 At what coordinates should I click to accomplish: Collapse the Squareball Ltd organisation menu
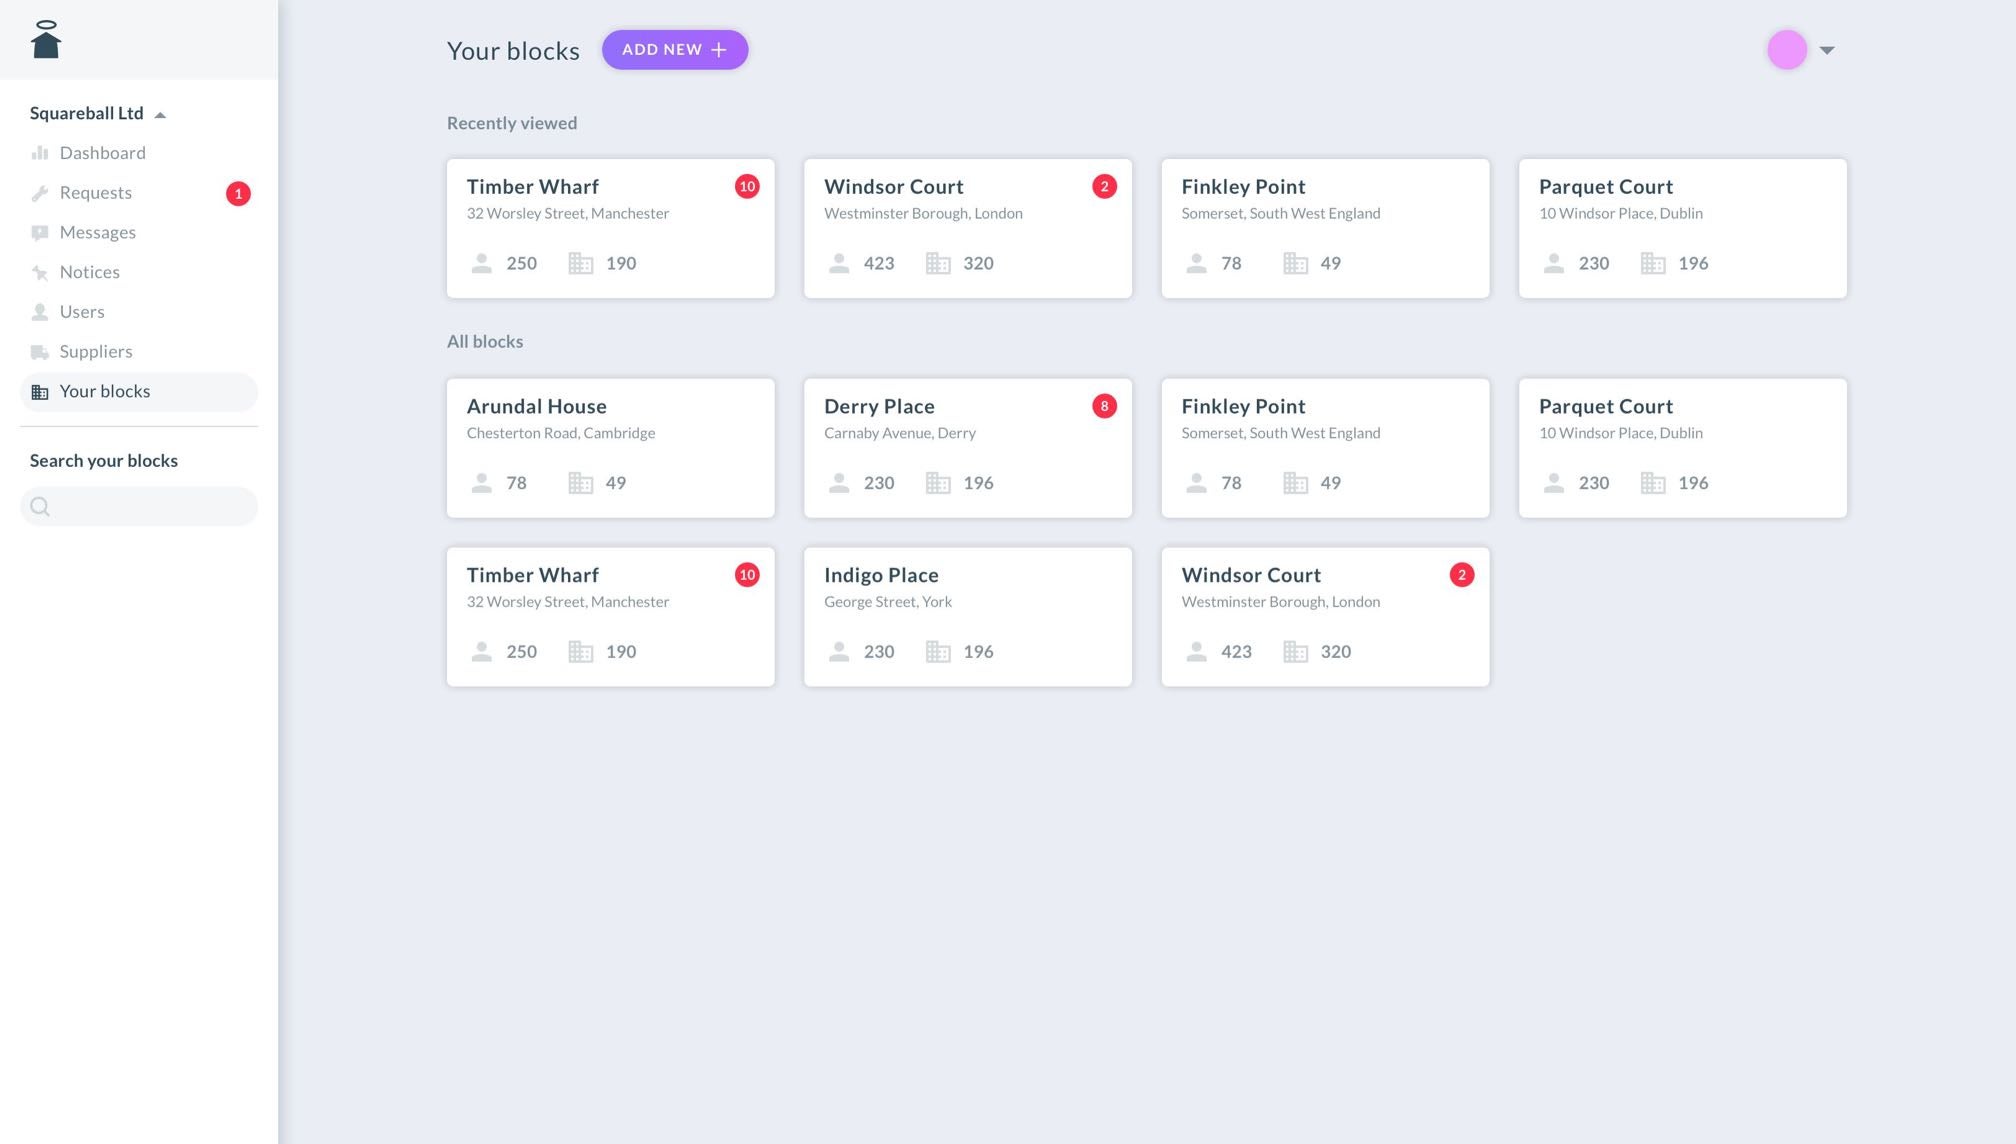click(x=160, y=115)
